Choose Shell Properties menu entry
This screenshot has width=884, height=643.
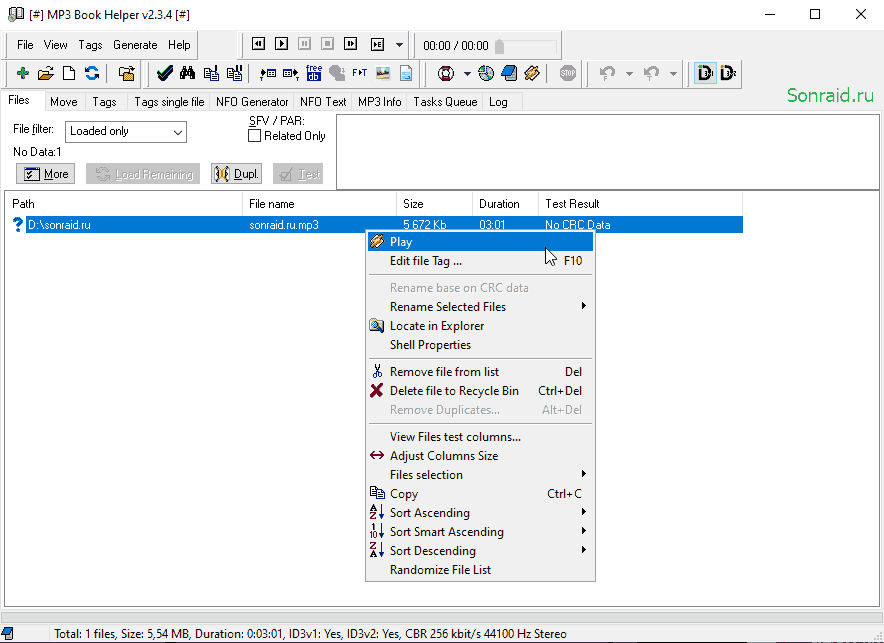(480, 345)
